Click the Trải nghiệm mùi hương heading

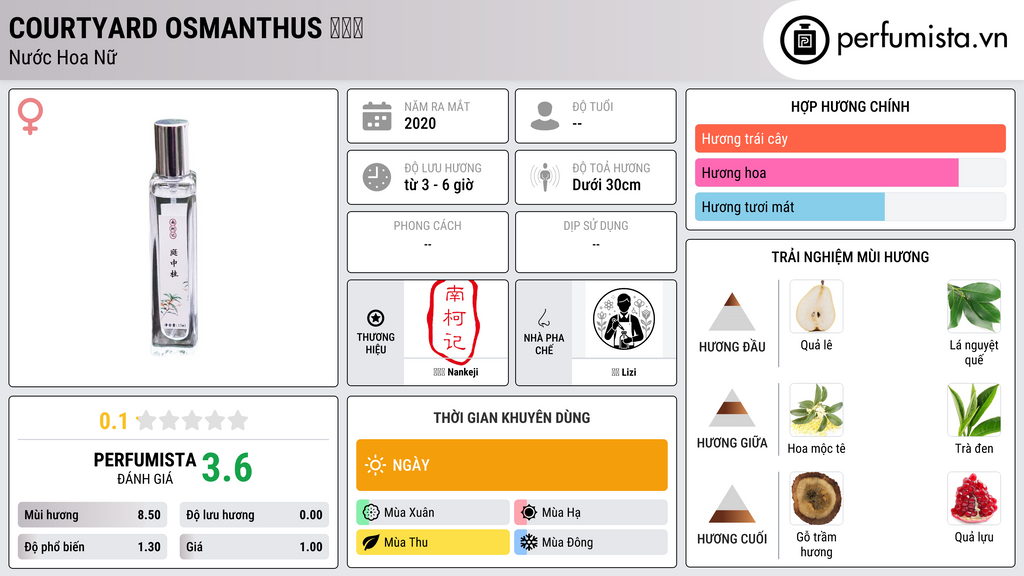coord(850,257)
